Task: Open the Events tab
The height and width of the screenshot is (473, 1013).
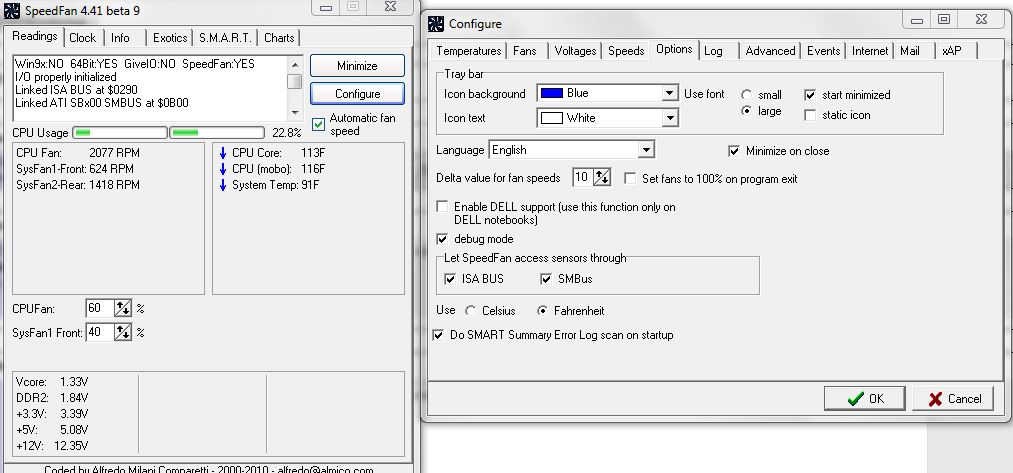Action: point(824,51)
